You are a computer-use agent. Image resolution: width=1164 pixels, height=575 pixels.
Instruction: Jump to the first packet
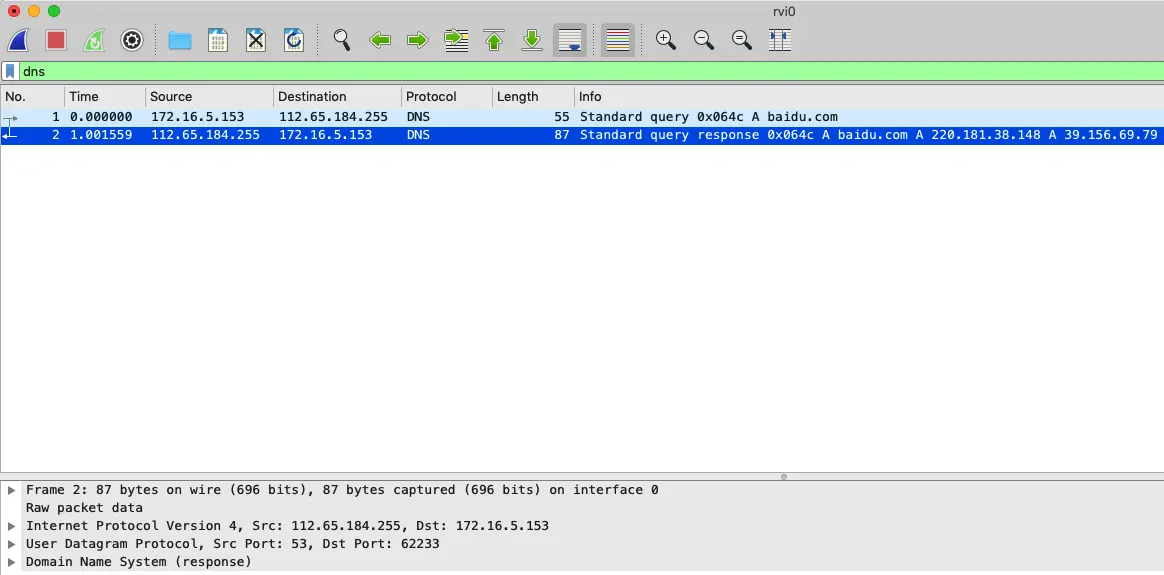494,40
